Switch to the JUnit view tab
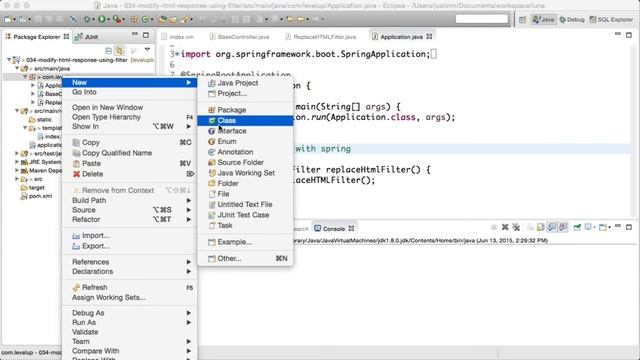Image resolution: width=640 pixels, height=360 pixels. (x=87, y=37)
